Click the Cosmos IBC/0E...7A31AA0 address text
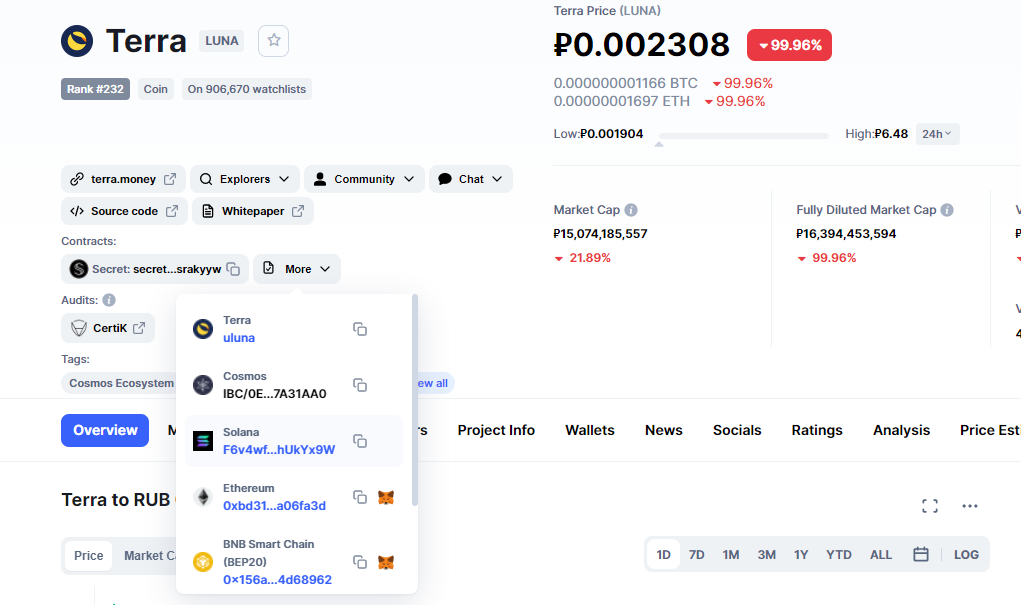1021x605 pixels. [x=275, y=394]
